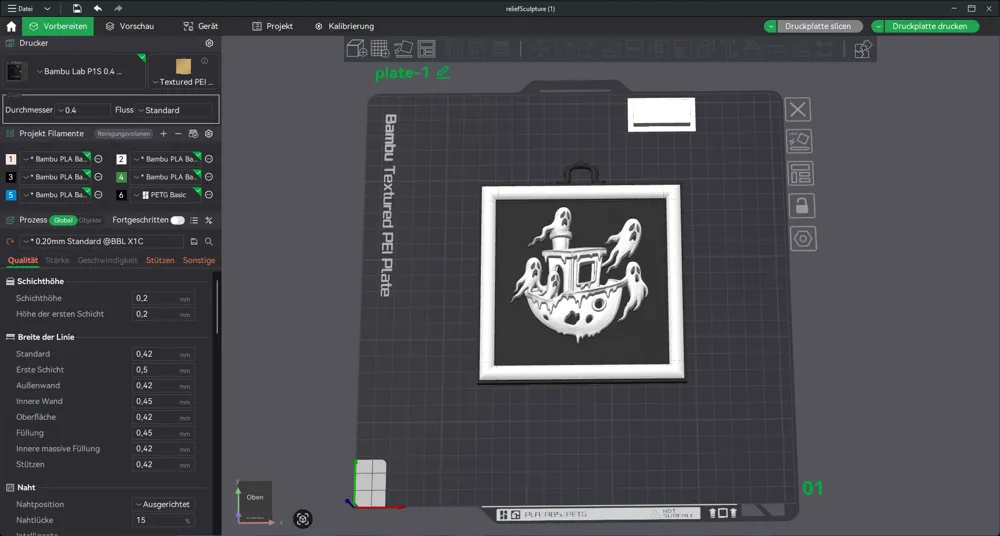Open Bambu Lab P1S printer dropdown

[75, 71]
